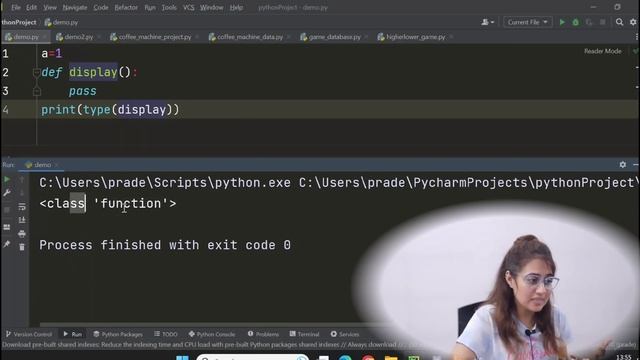Click the layout restore icon in Run panel
This screenshot has width=640, height=360.
pos(7,227)
